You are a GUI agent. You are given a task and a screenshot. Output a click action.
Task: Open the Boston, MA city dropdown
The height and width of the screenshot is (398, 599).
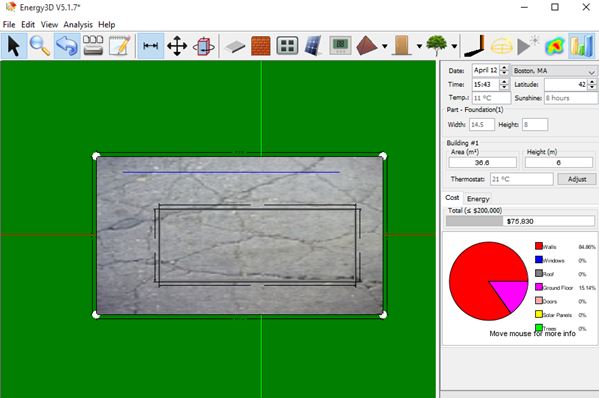555,71
